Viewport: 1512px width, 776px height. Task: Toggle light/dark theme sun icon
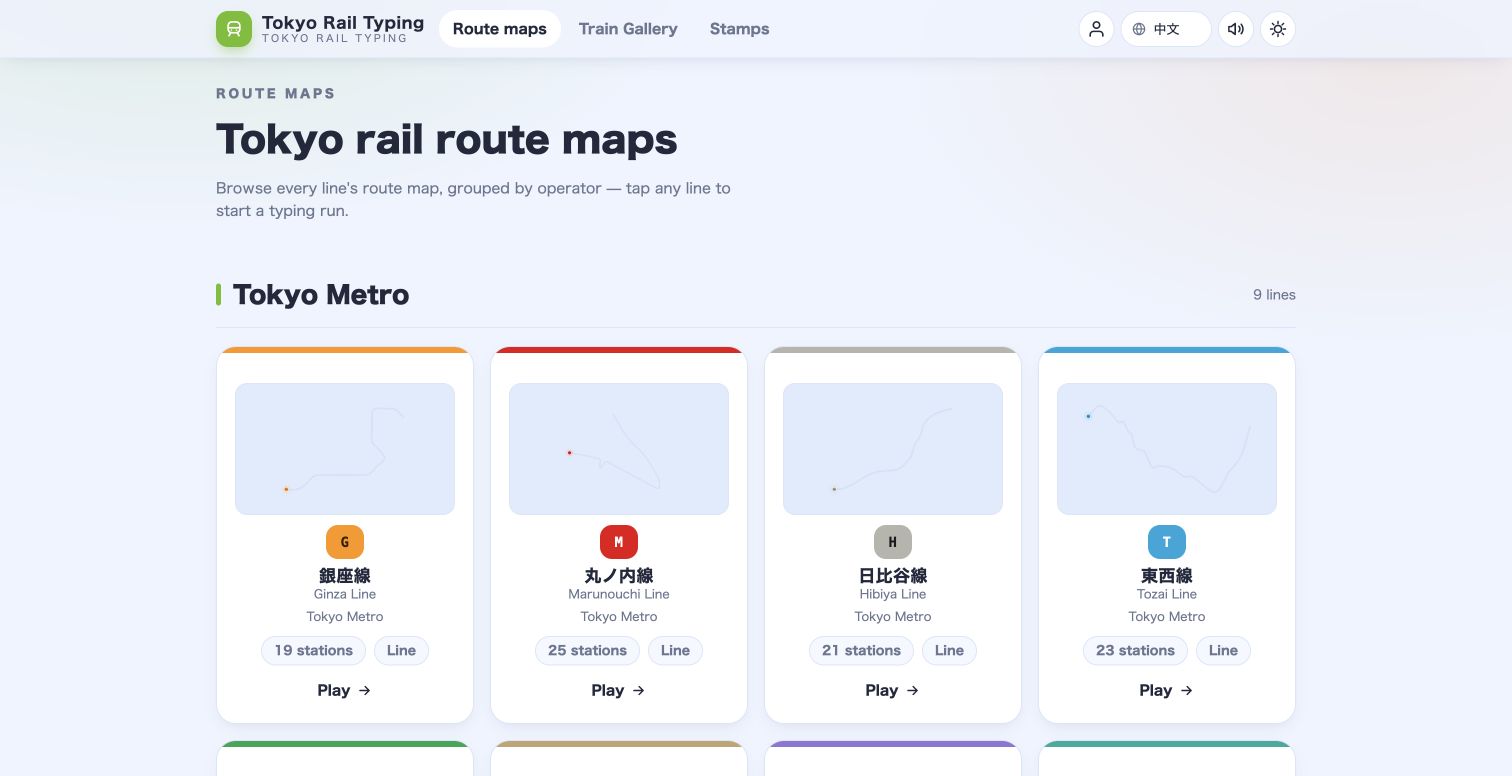point(1278,29)
